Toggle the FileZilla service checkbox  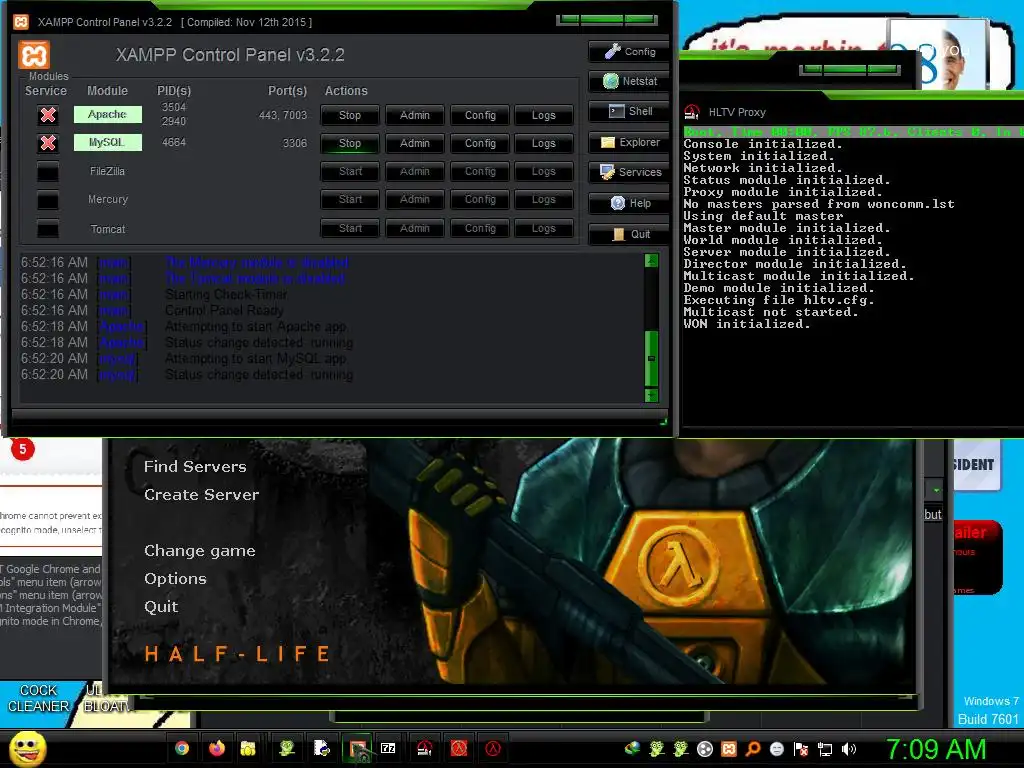coord(48,171)
